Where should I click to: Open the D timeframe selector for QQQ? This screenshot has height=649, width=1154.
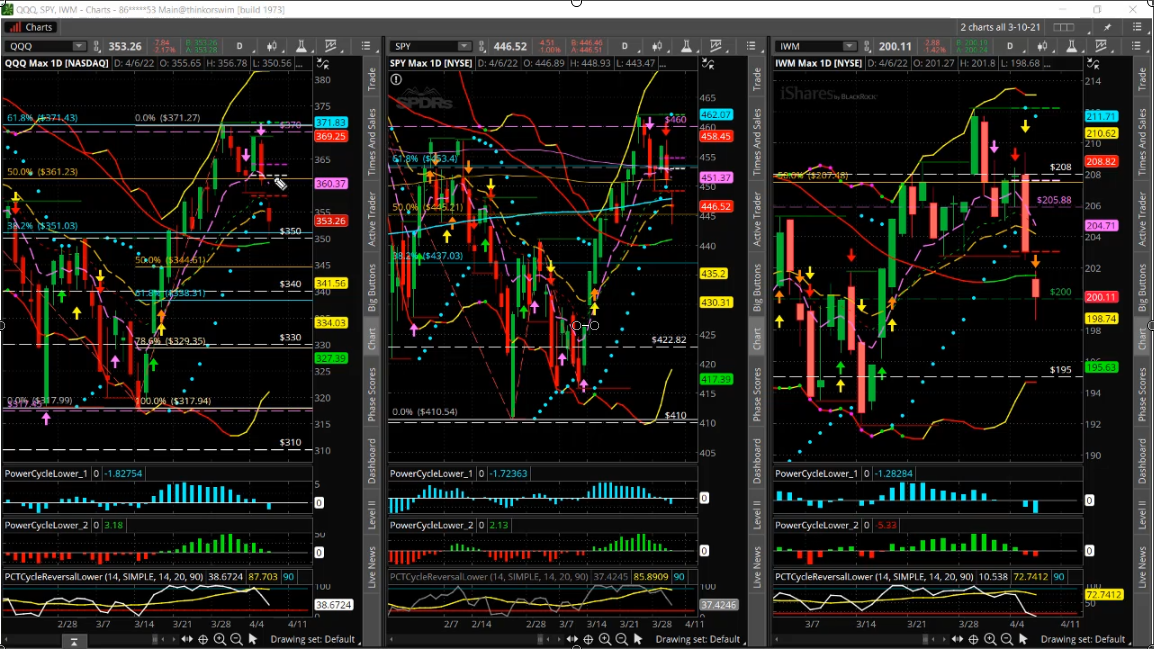[240, 46]
